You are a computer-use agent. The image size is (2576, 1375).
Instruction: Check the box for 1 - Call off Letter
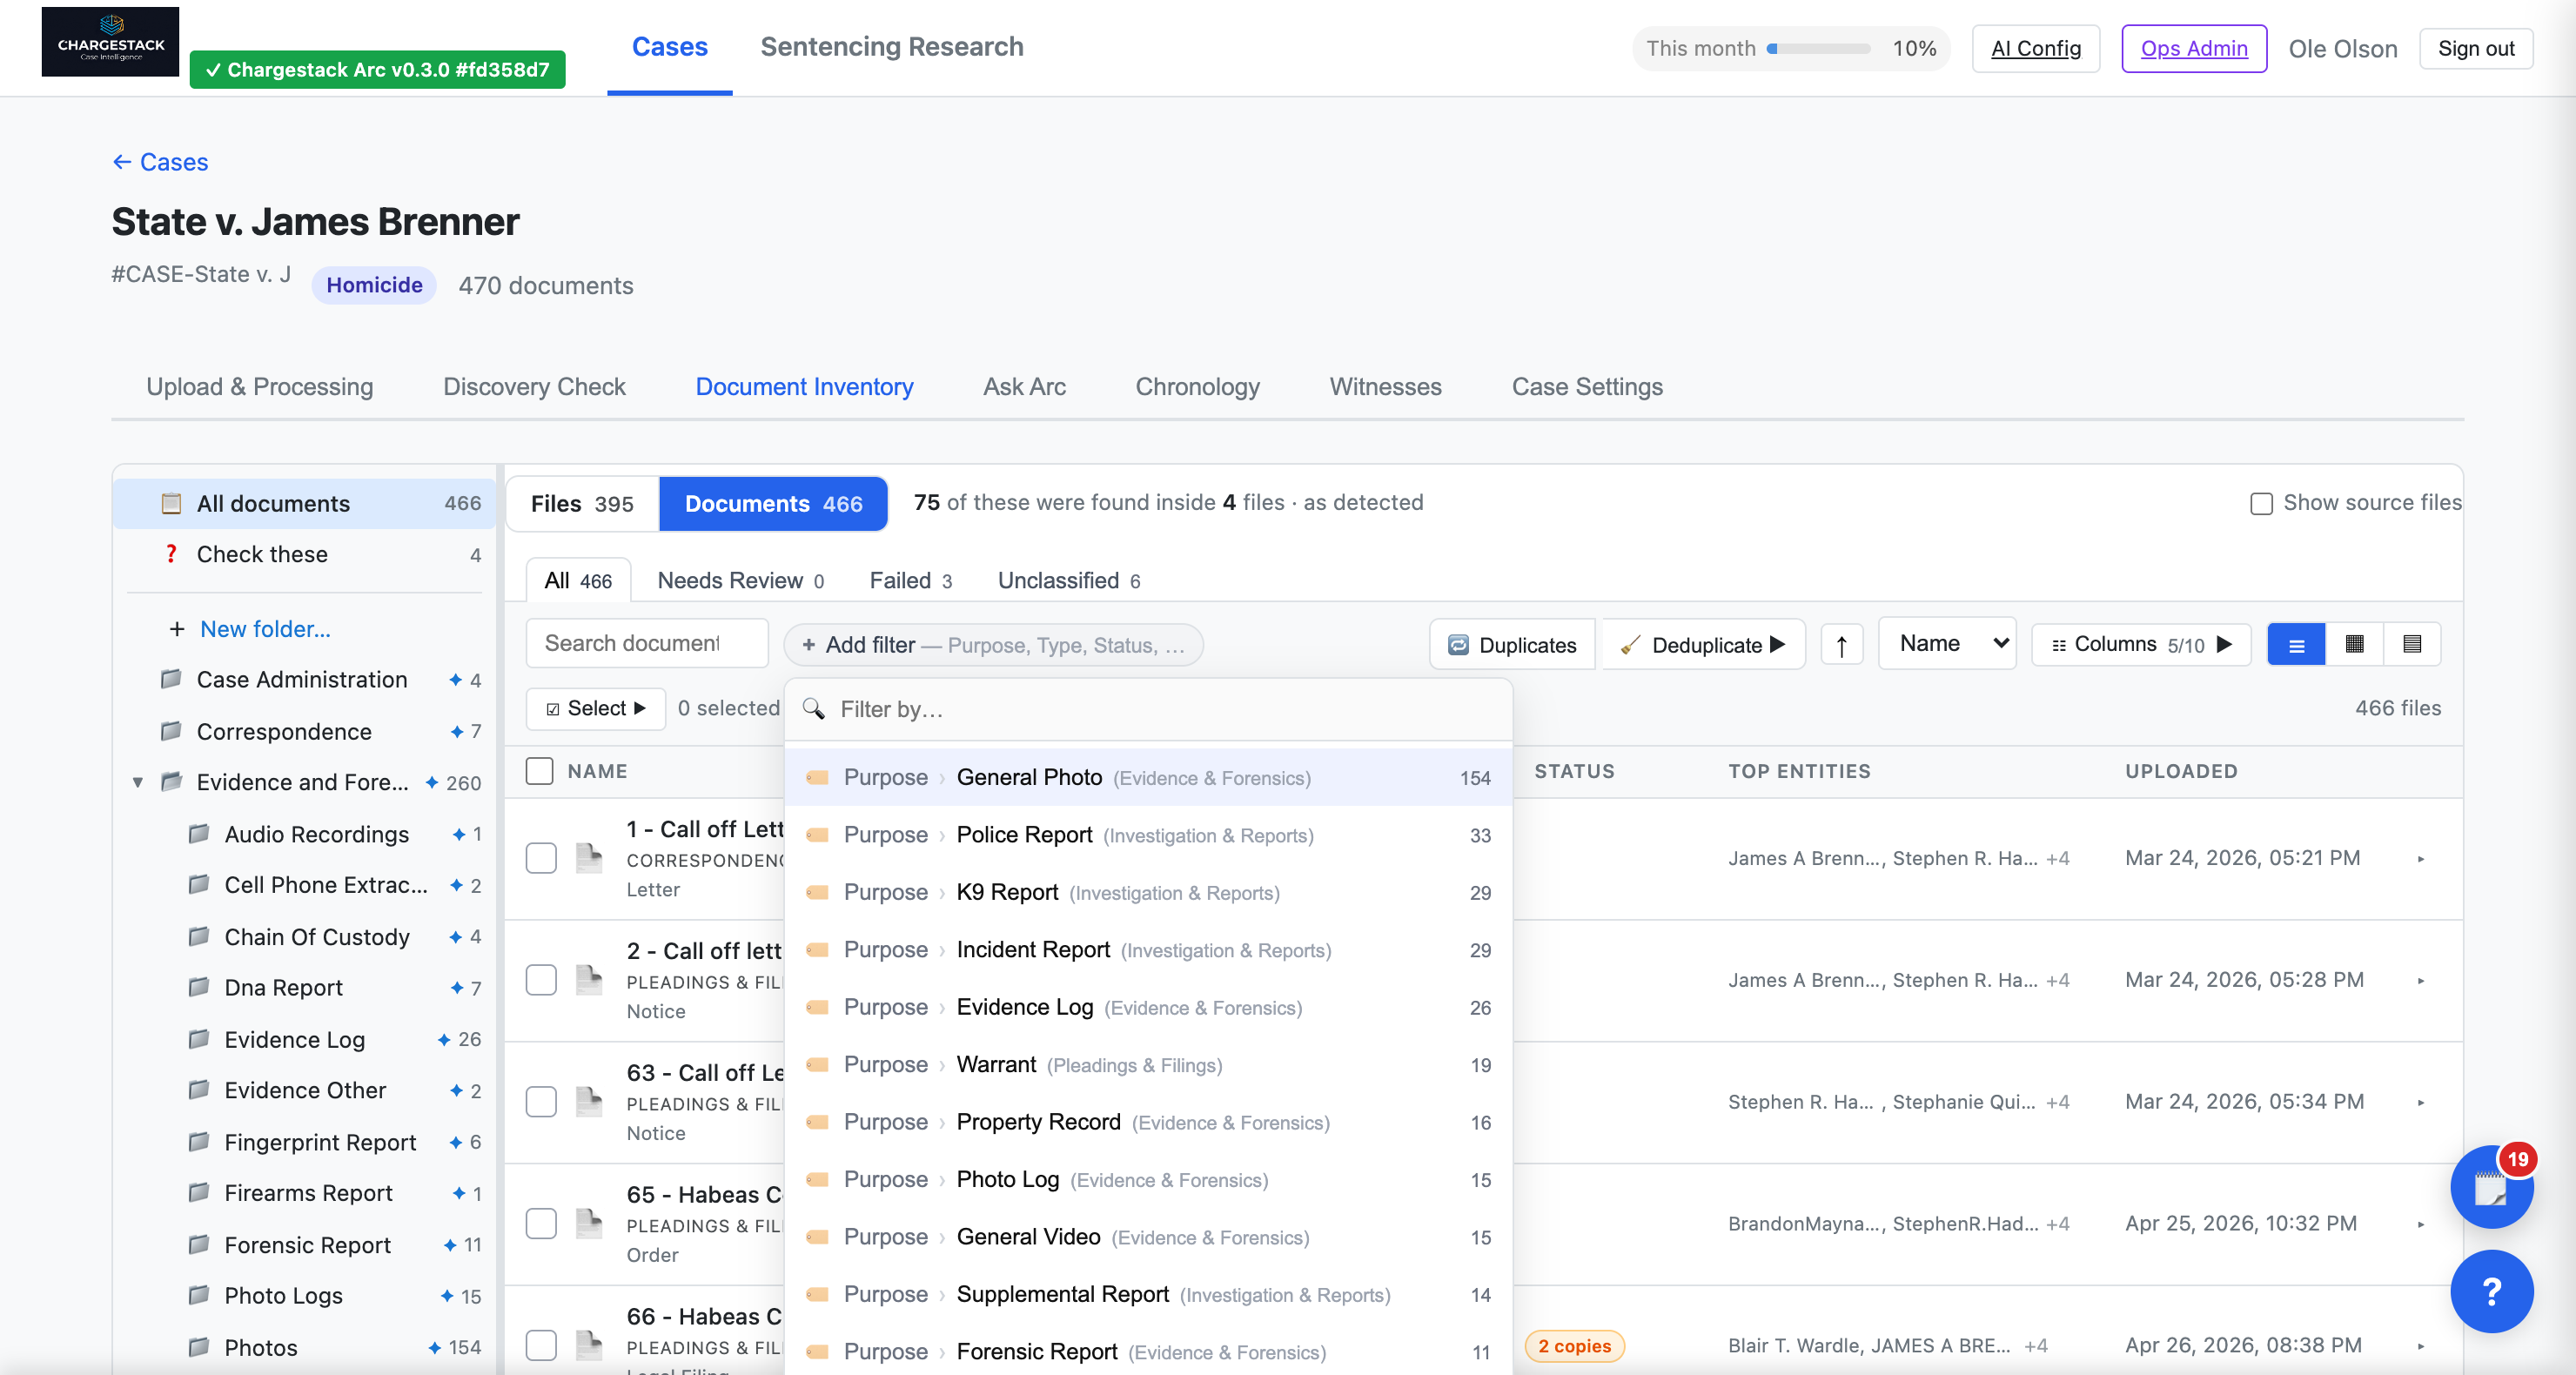click(x=541, y=858)
